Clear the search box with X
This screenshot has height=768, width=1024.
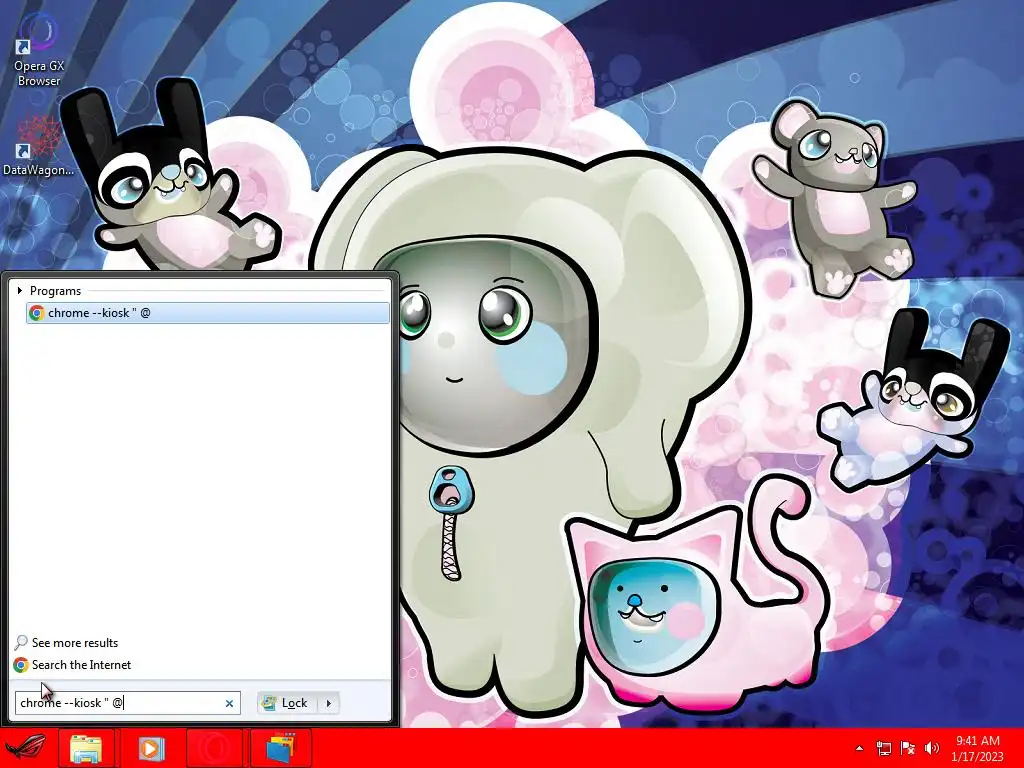[x=229, y=703]
